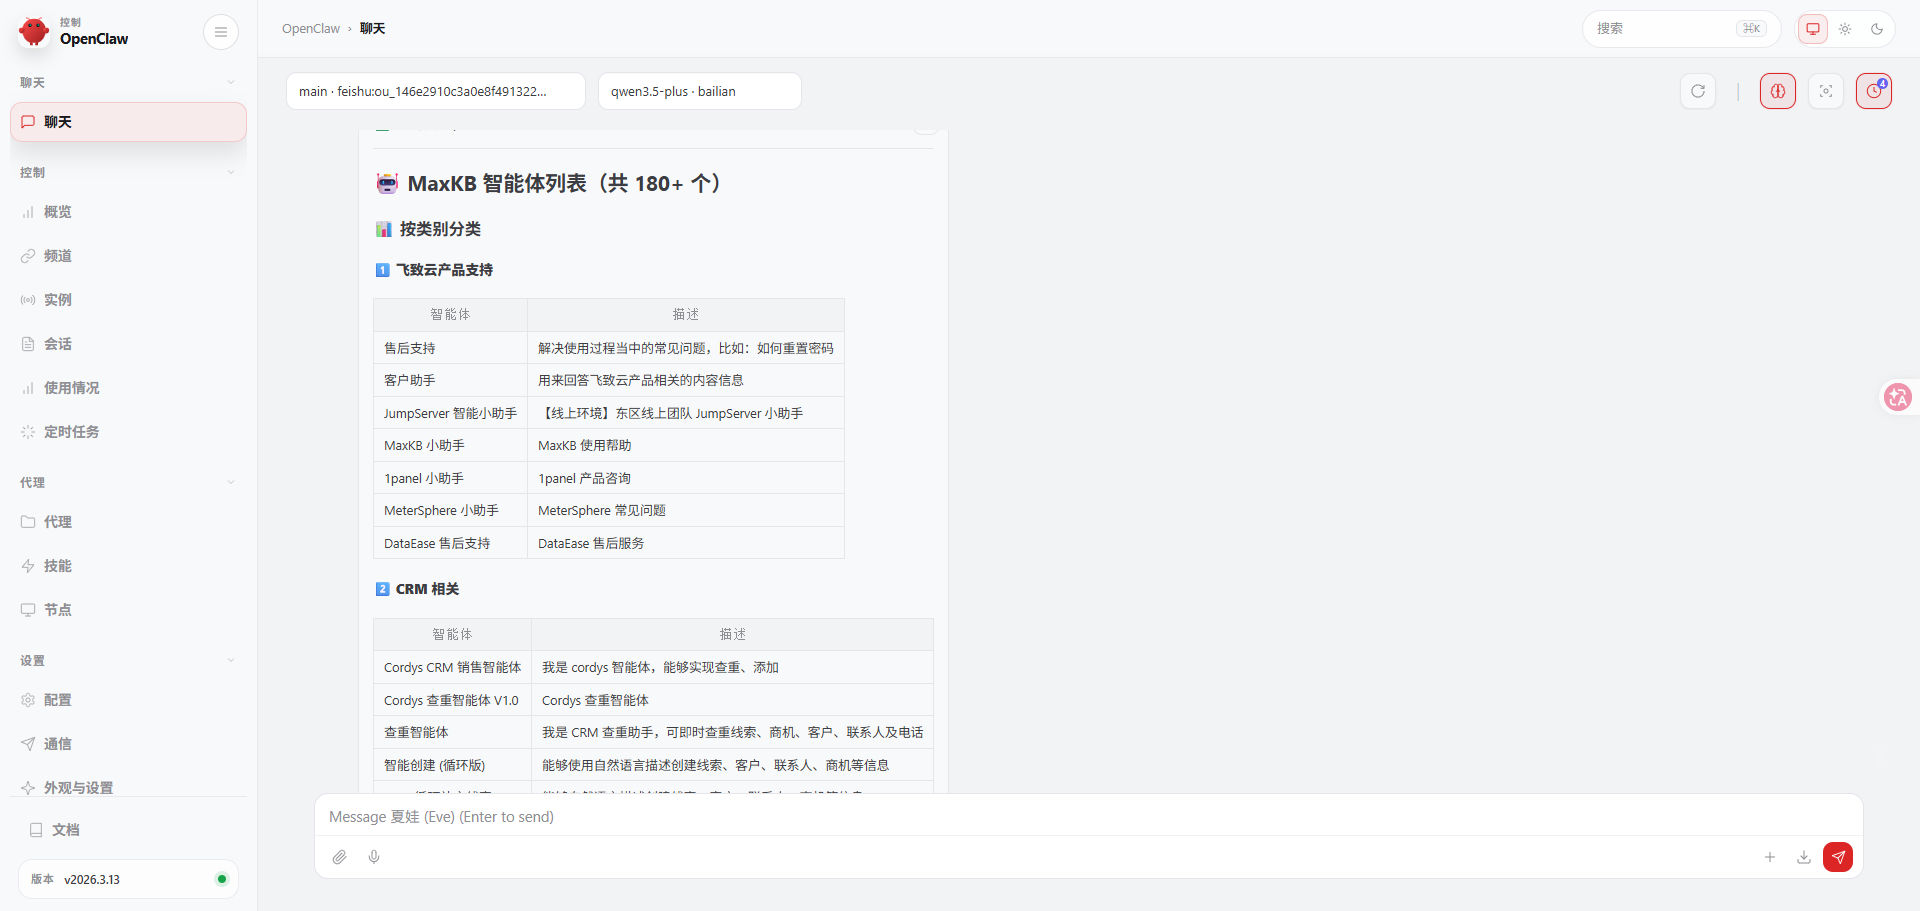Open the qwen3.5-plus model dropdown
The height and width of the screenshot is (911, 1920).
tap(699, 91)
